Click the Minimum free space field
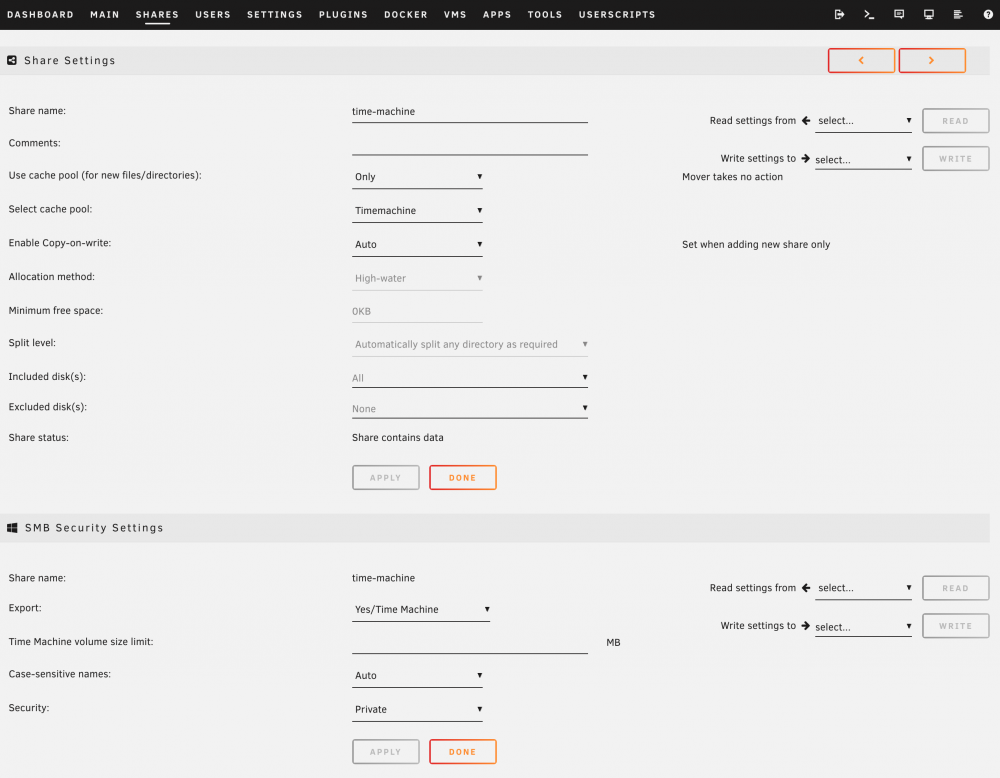 point(417,311)
